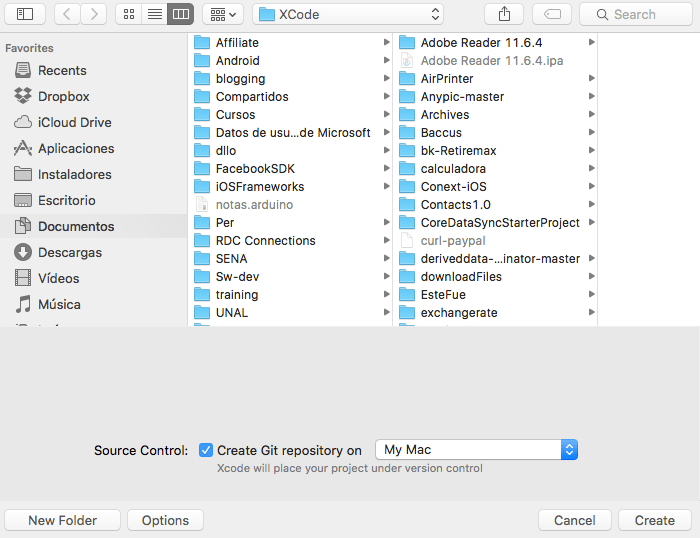Viewport: 700px width, 538px height.
Task: Open Dropbox in the sidebar
Action: 63,96
